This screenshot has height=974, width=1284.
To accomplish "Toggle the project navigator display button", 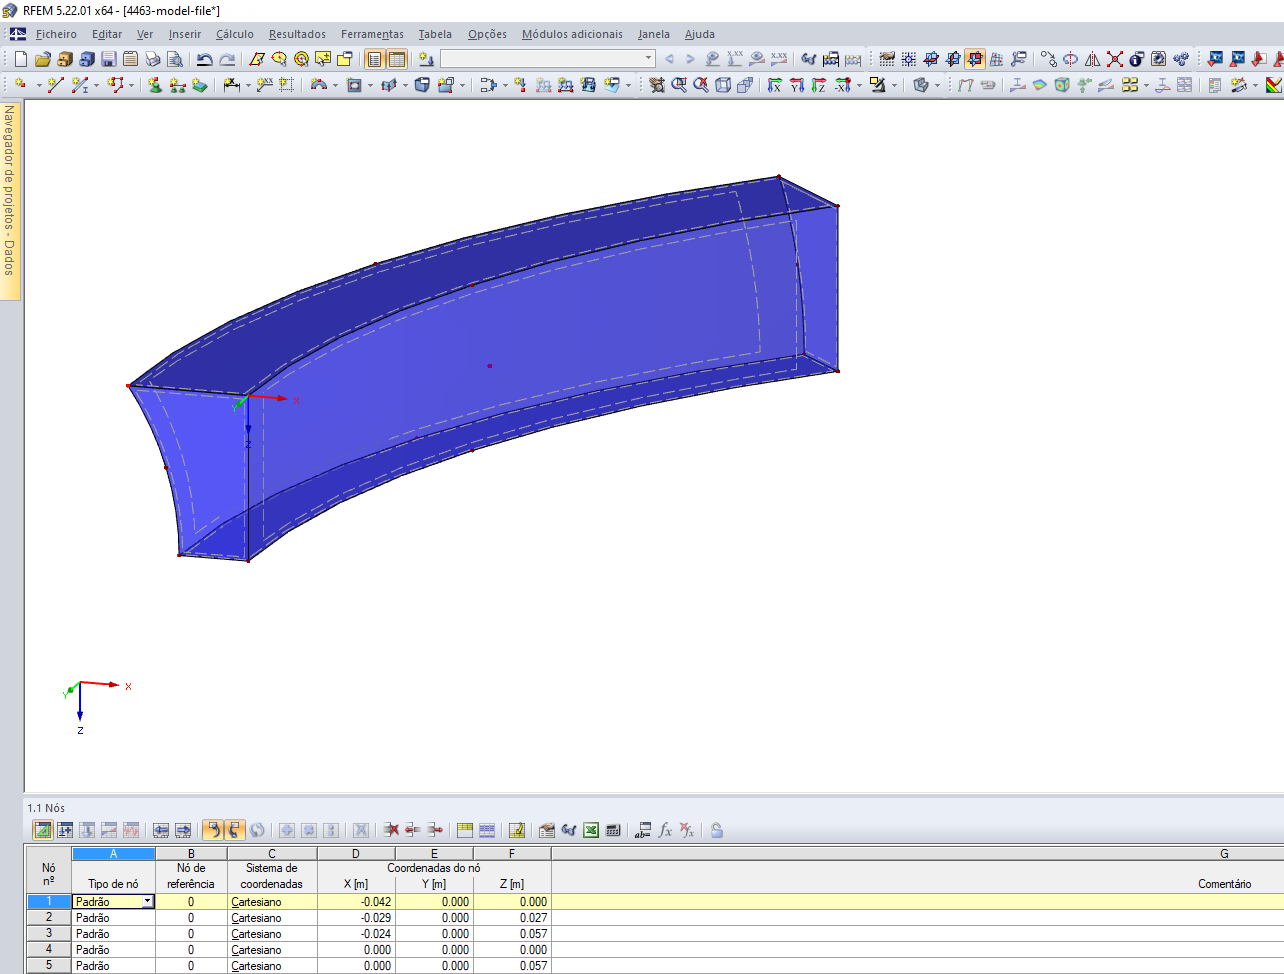I will [x=374, y=59].
